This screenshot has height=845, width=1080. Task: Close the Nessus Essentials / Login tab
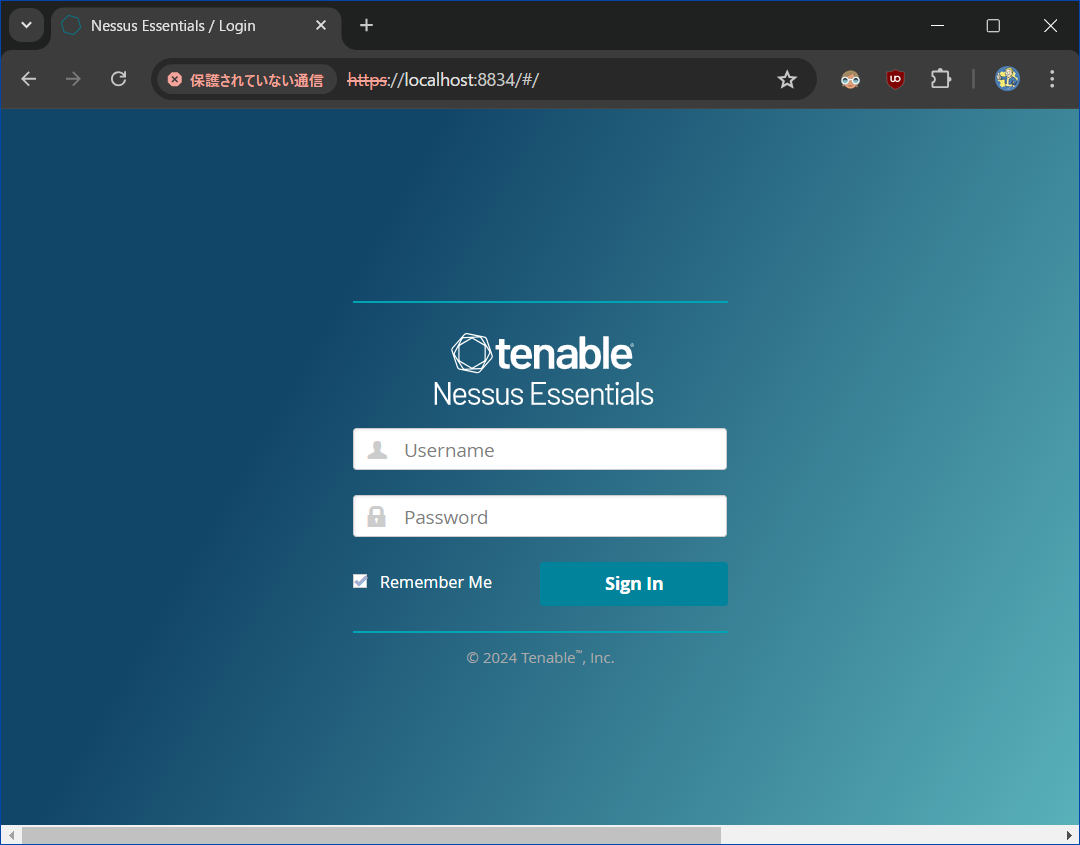(x=321, y=25)
